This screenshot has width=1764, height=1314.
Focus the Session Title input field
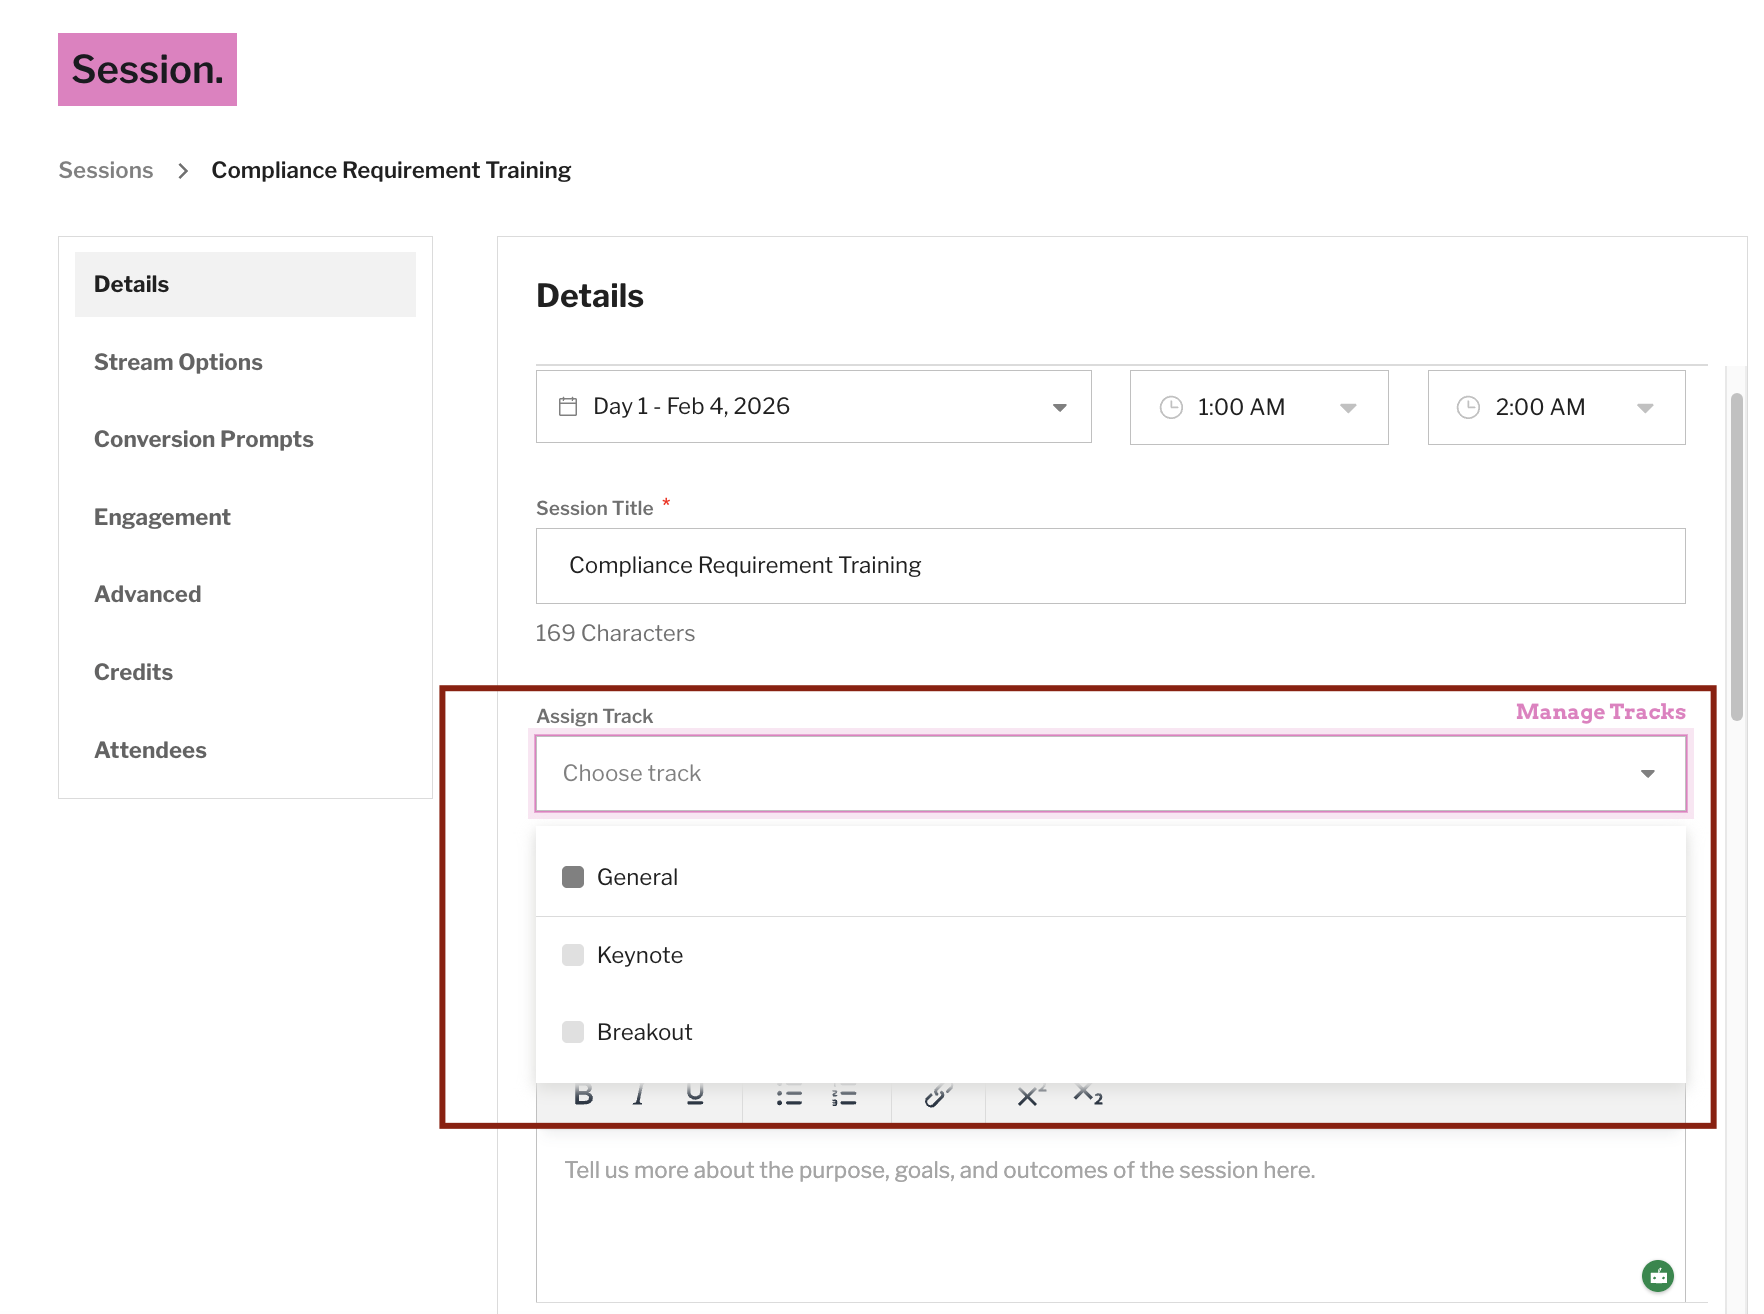(1110, 566)
